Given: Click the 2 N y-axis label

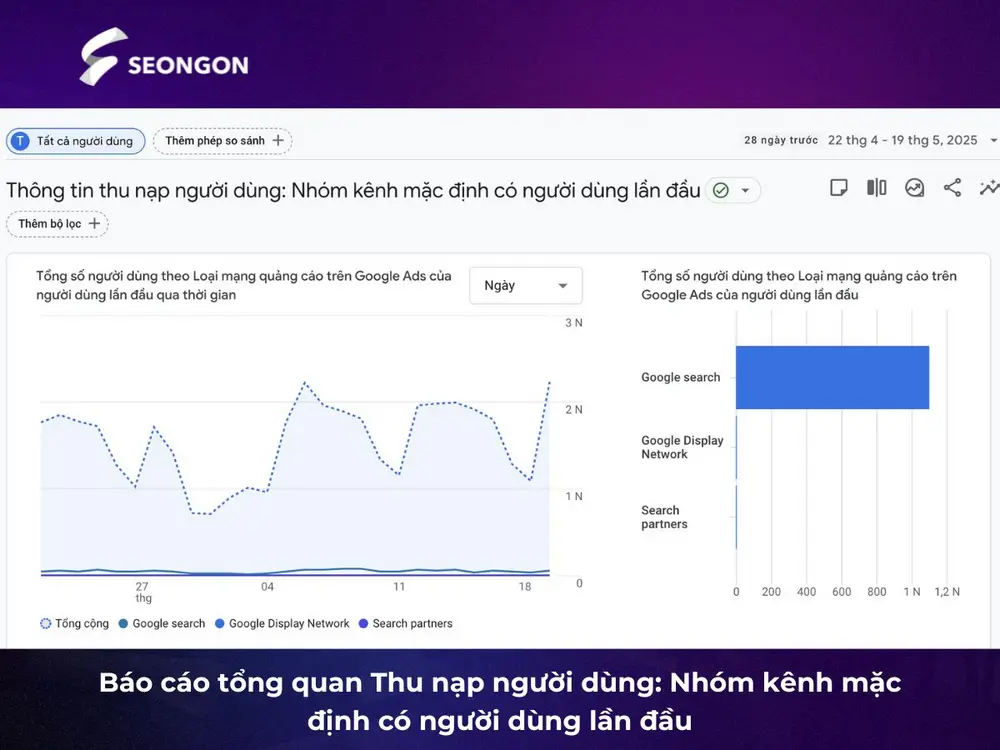Looking at the screenshot, I should 573,409.
